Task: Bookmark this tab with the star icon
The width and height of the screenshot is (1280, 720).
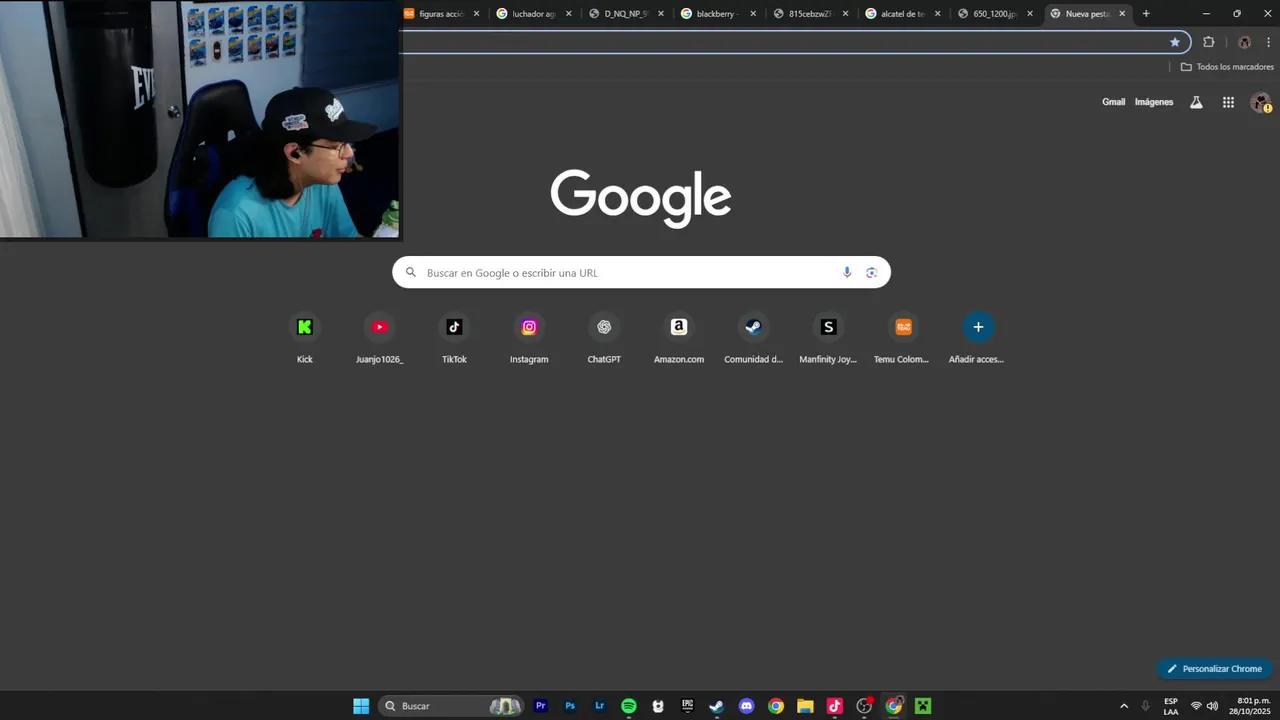Action: click(x=1175, y=42)
